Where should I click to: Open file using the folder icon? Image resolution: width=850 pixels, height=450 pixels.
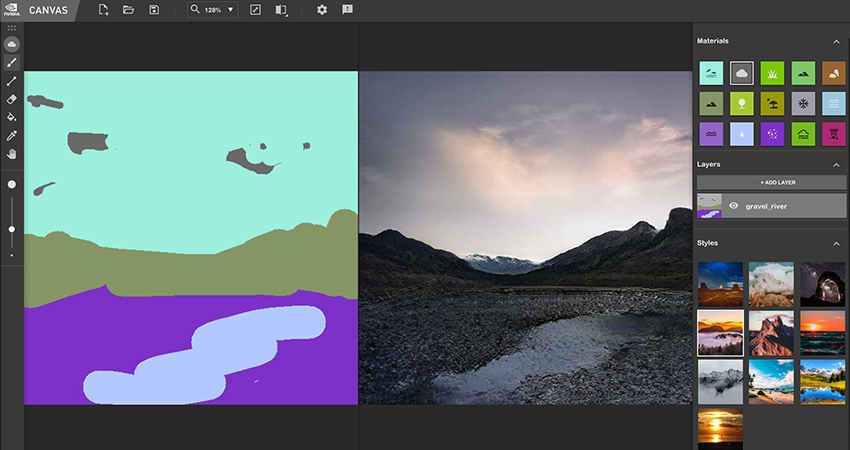128,10
